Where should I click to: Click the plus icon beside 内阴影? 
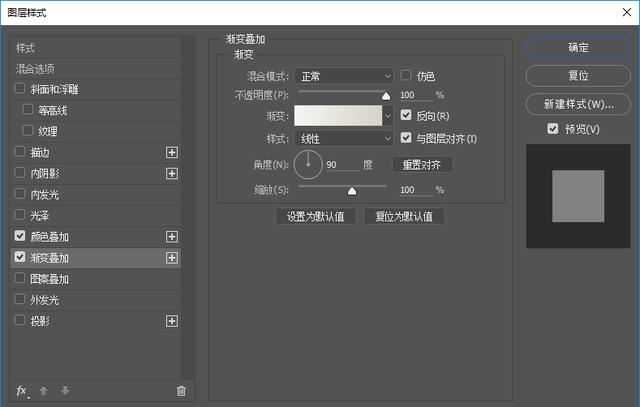[x=171, y=173]
